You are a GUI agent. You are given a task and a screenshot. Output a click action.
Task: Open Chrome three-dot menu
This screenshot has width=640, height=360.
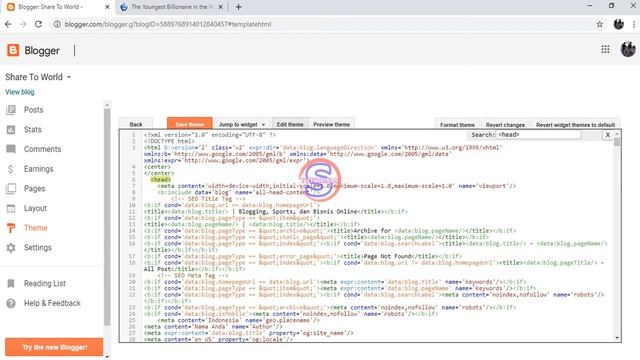pos(634,24)
